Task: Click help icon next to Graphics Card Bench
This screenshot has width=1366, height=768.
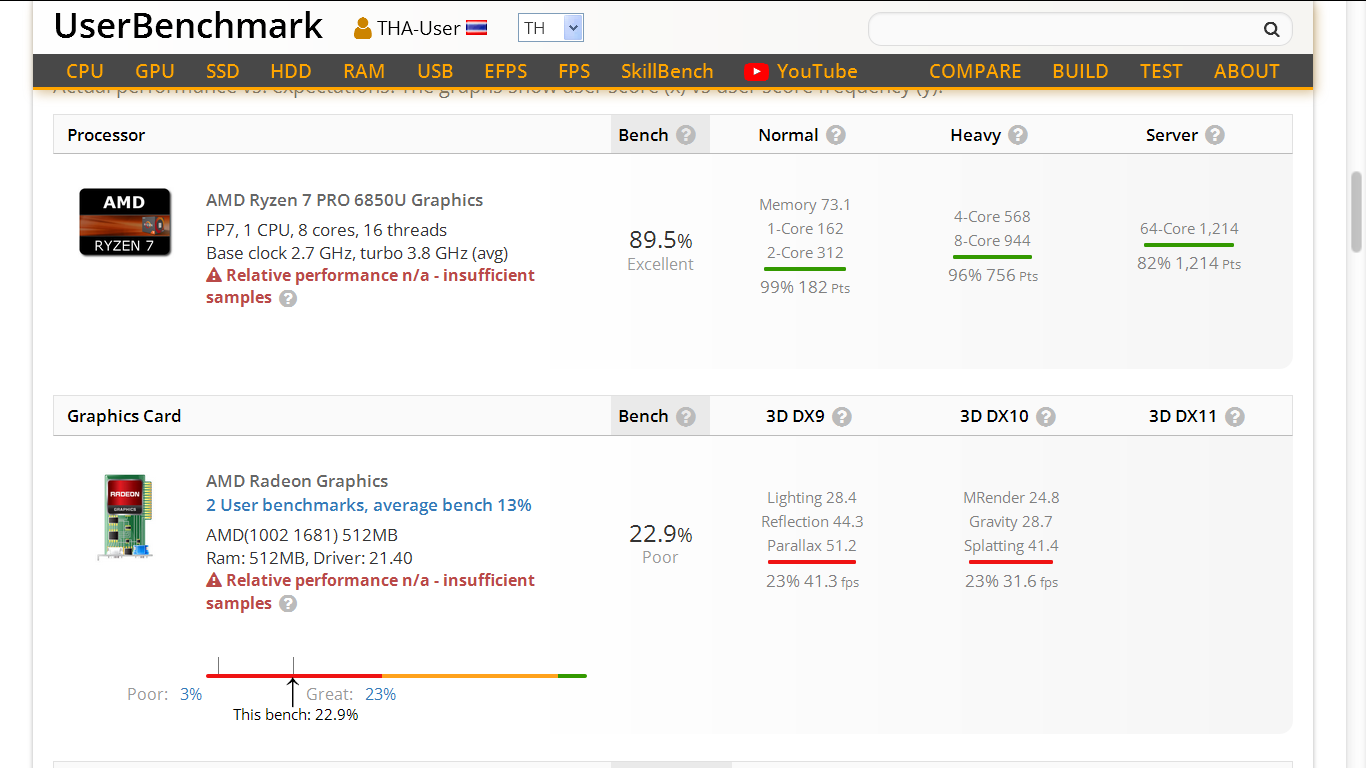Action: 685,416
